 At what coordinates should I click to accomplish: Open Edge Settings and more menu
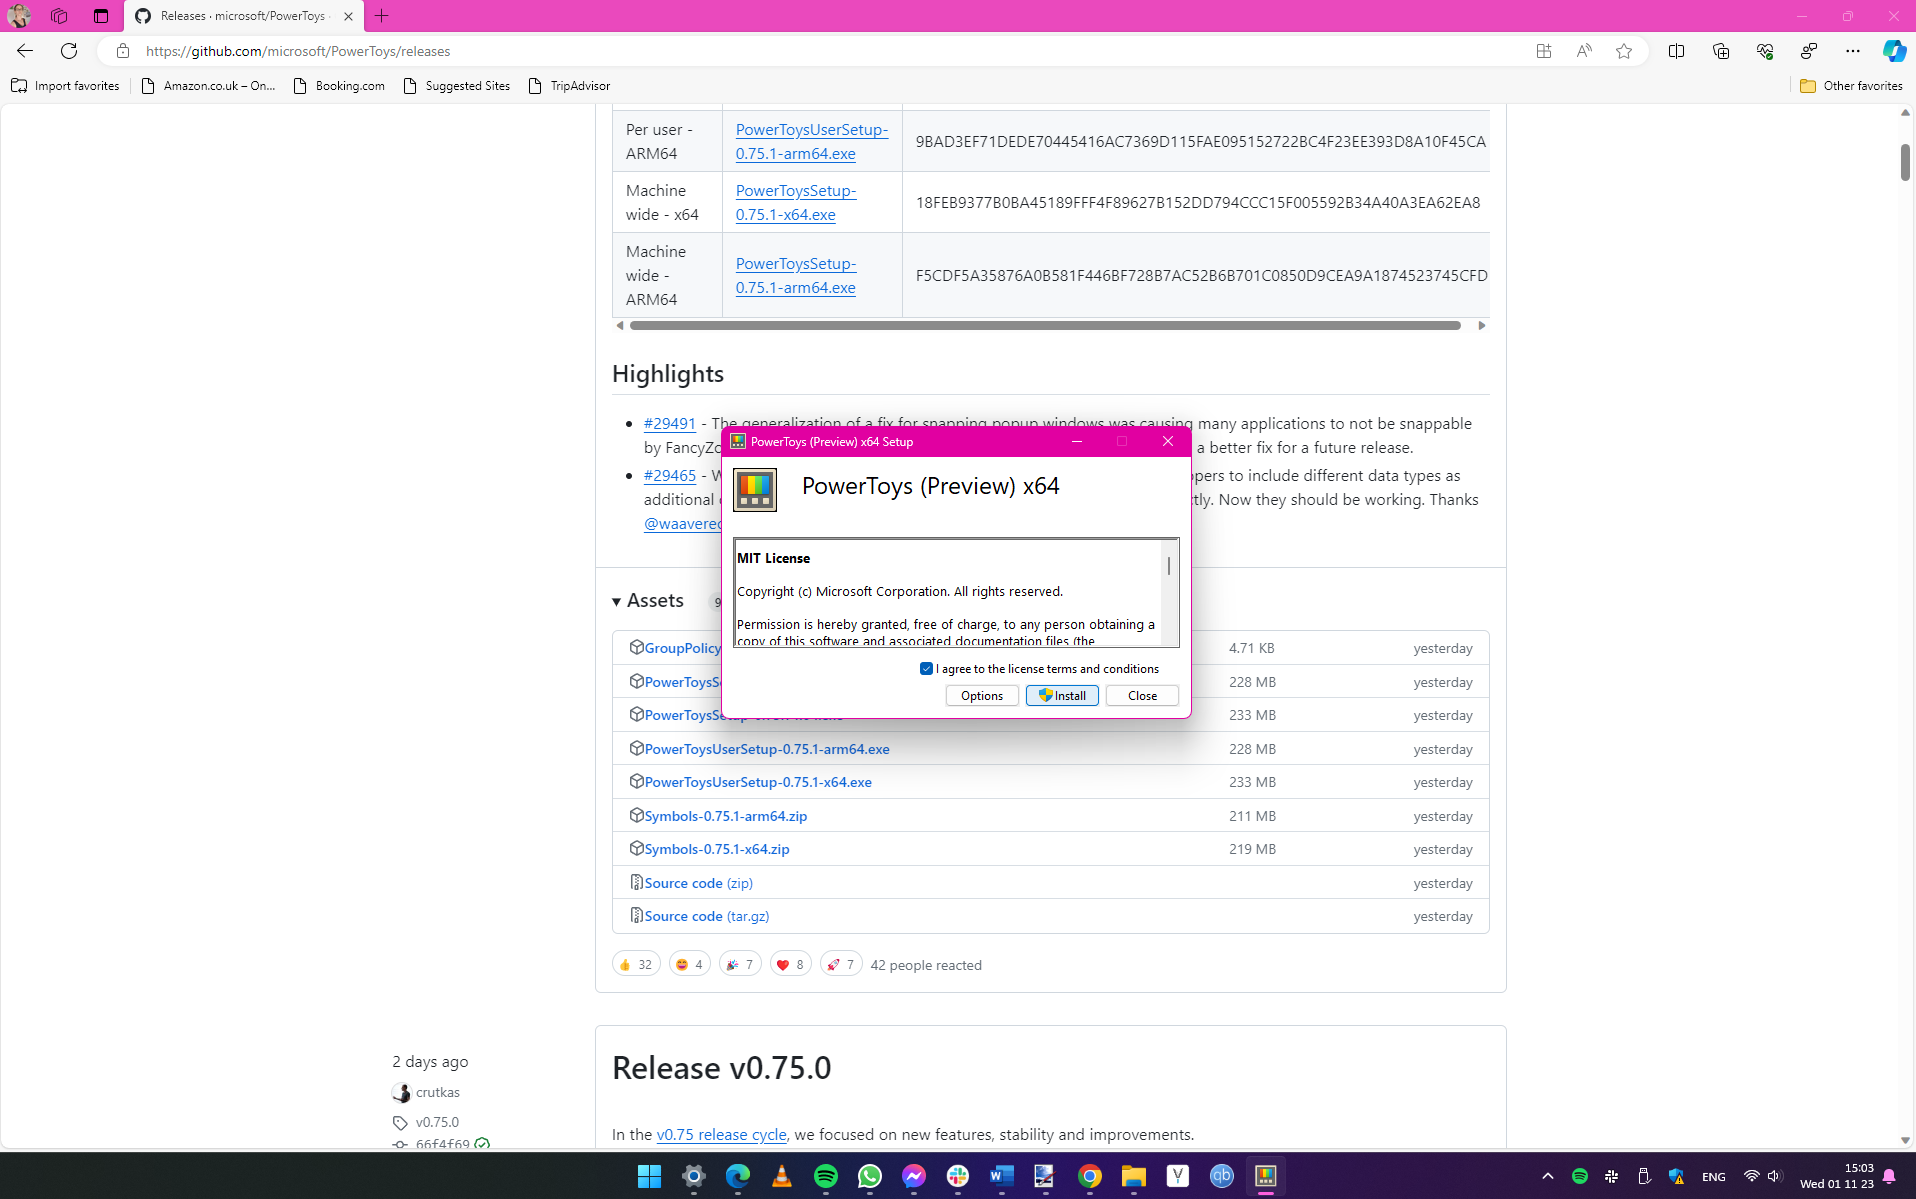click(1853, 51)
